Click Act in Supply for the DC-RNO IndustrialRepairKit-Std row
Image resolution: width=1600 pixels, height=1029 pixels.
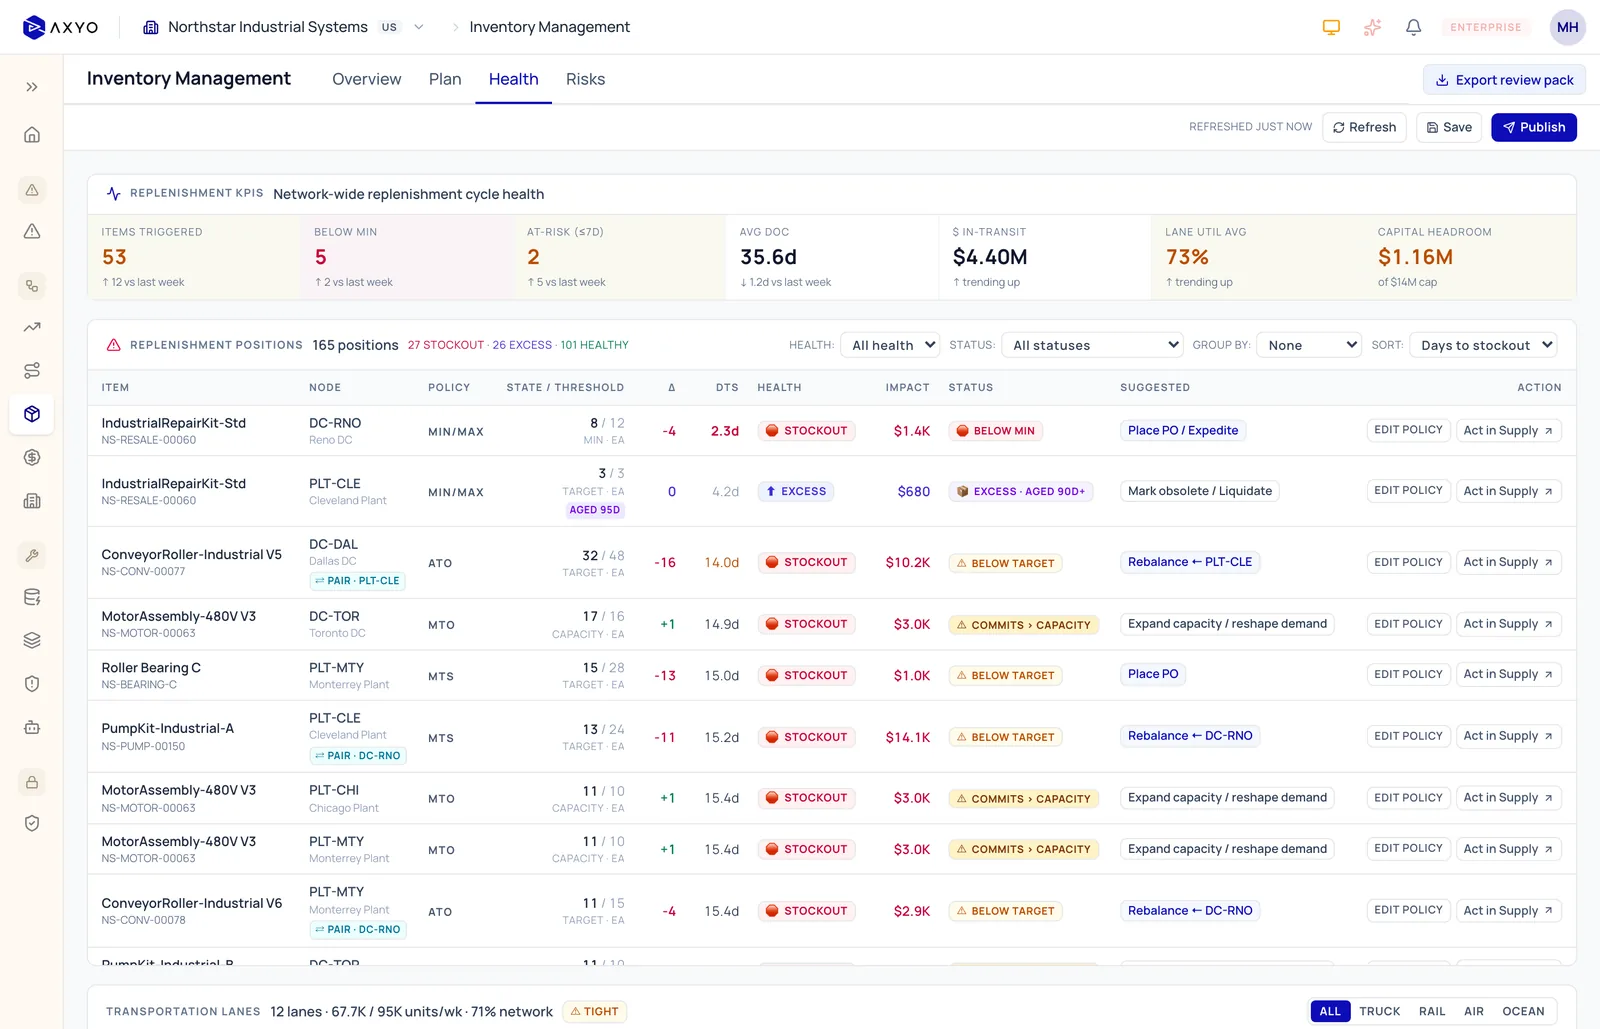1508,431
